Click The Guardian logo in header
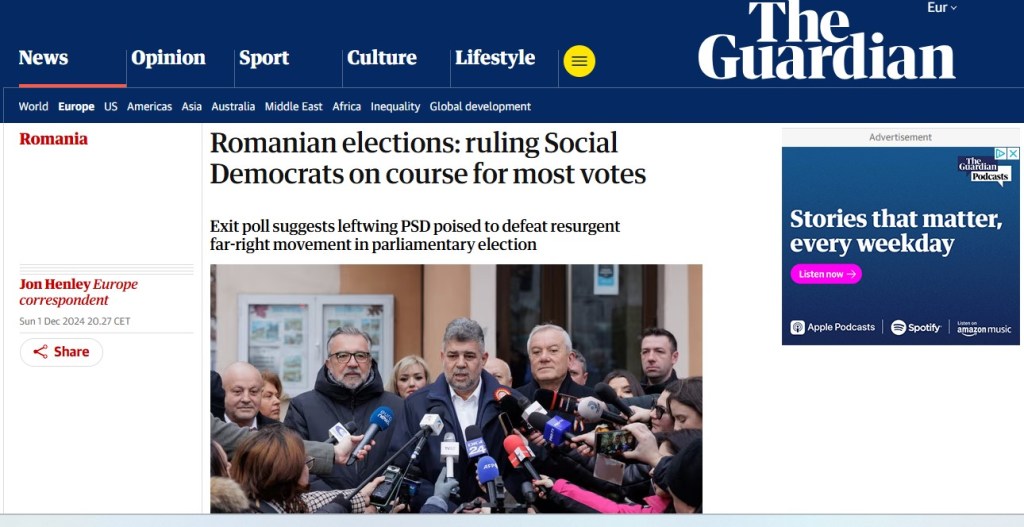 826,41
